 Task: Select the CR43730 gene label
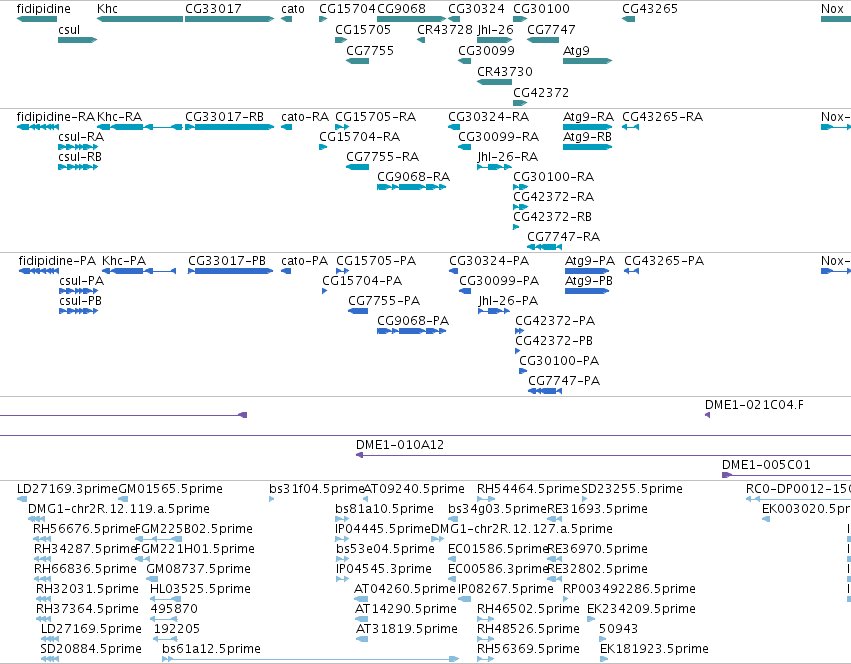click(x=505, y=72)
